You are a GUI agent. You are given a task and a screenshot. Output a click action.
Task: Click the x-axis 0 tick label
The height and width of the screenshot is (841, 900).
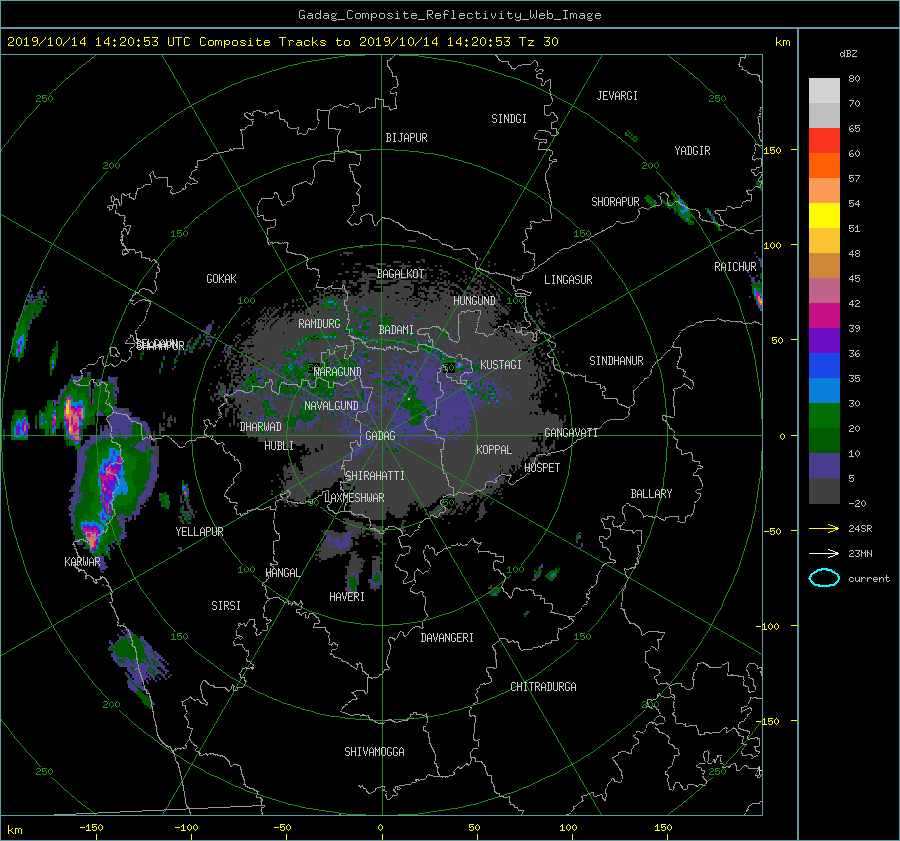click(x=380, y=828)
